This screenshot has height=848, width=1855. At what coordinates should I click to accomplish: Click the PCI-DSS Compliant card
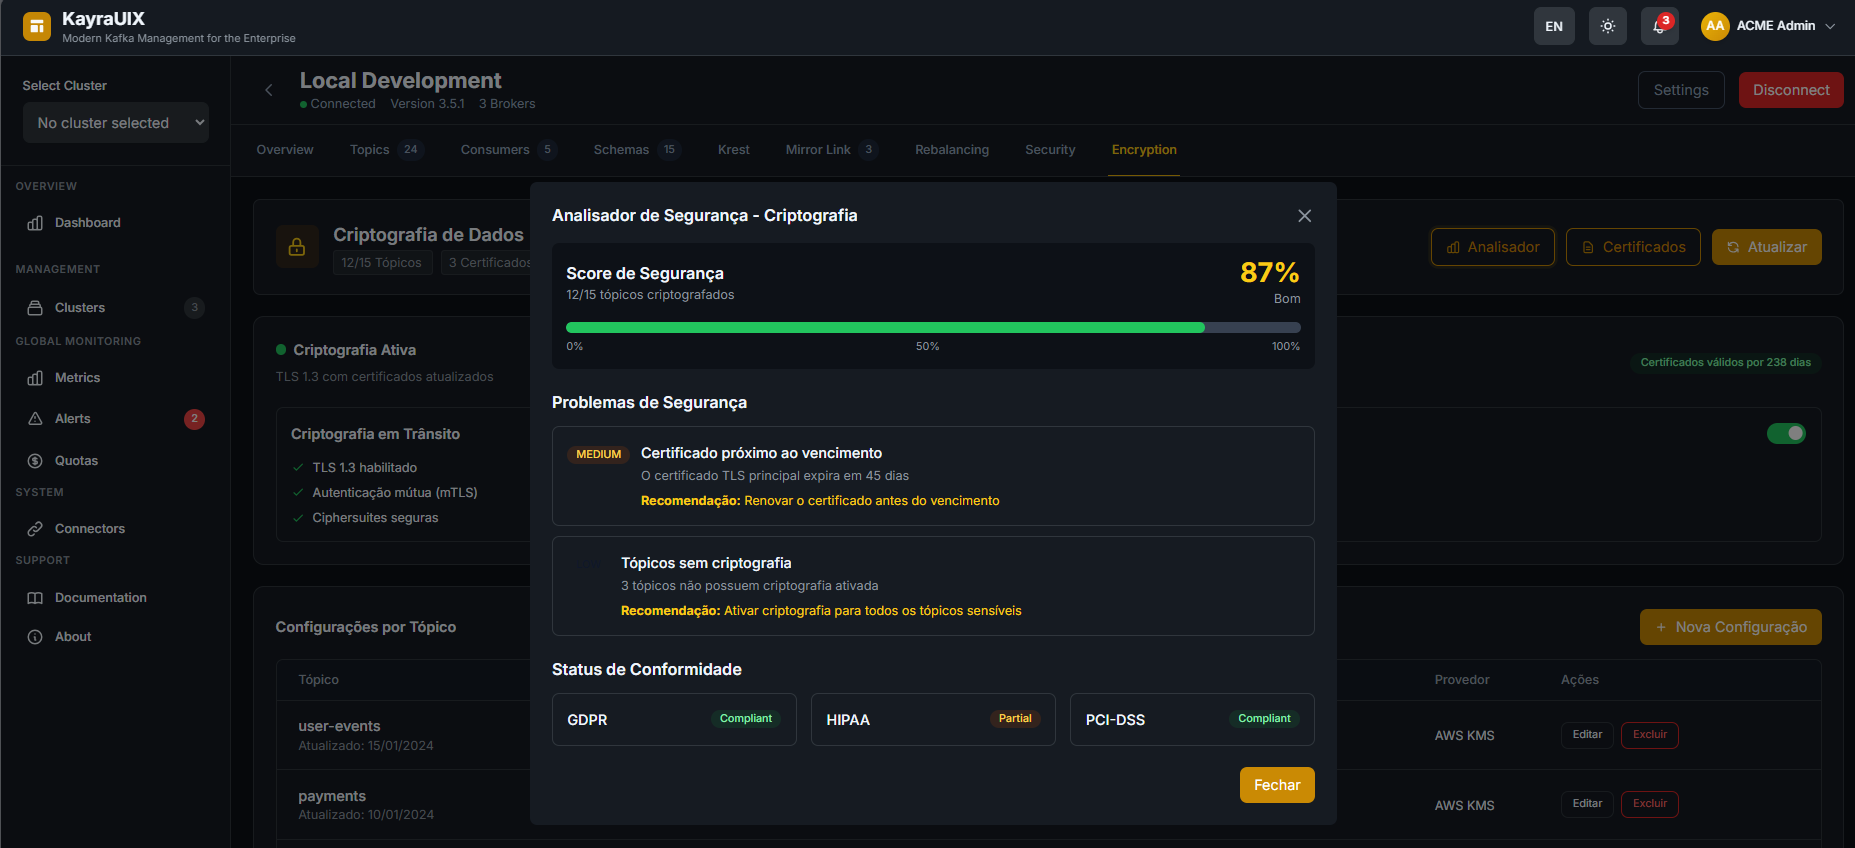click(x=1192, y=720)
